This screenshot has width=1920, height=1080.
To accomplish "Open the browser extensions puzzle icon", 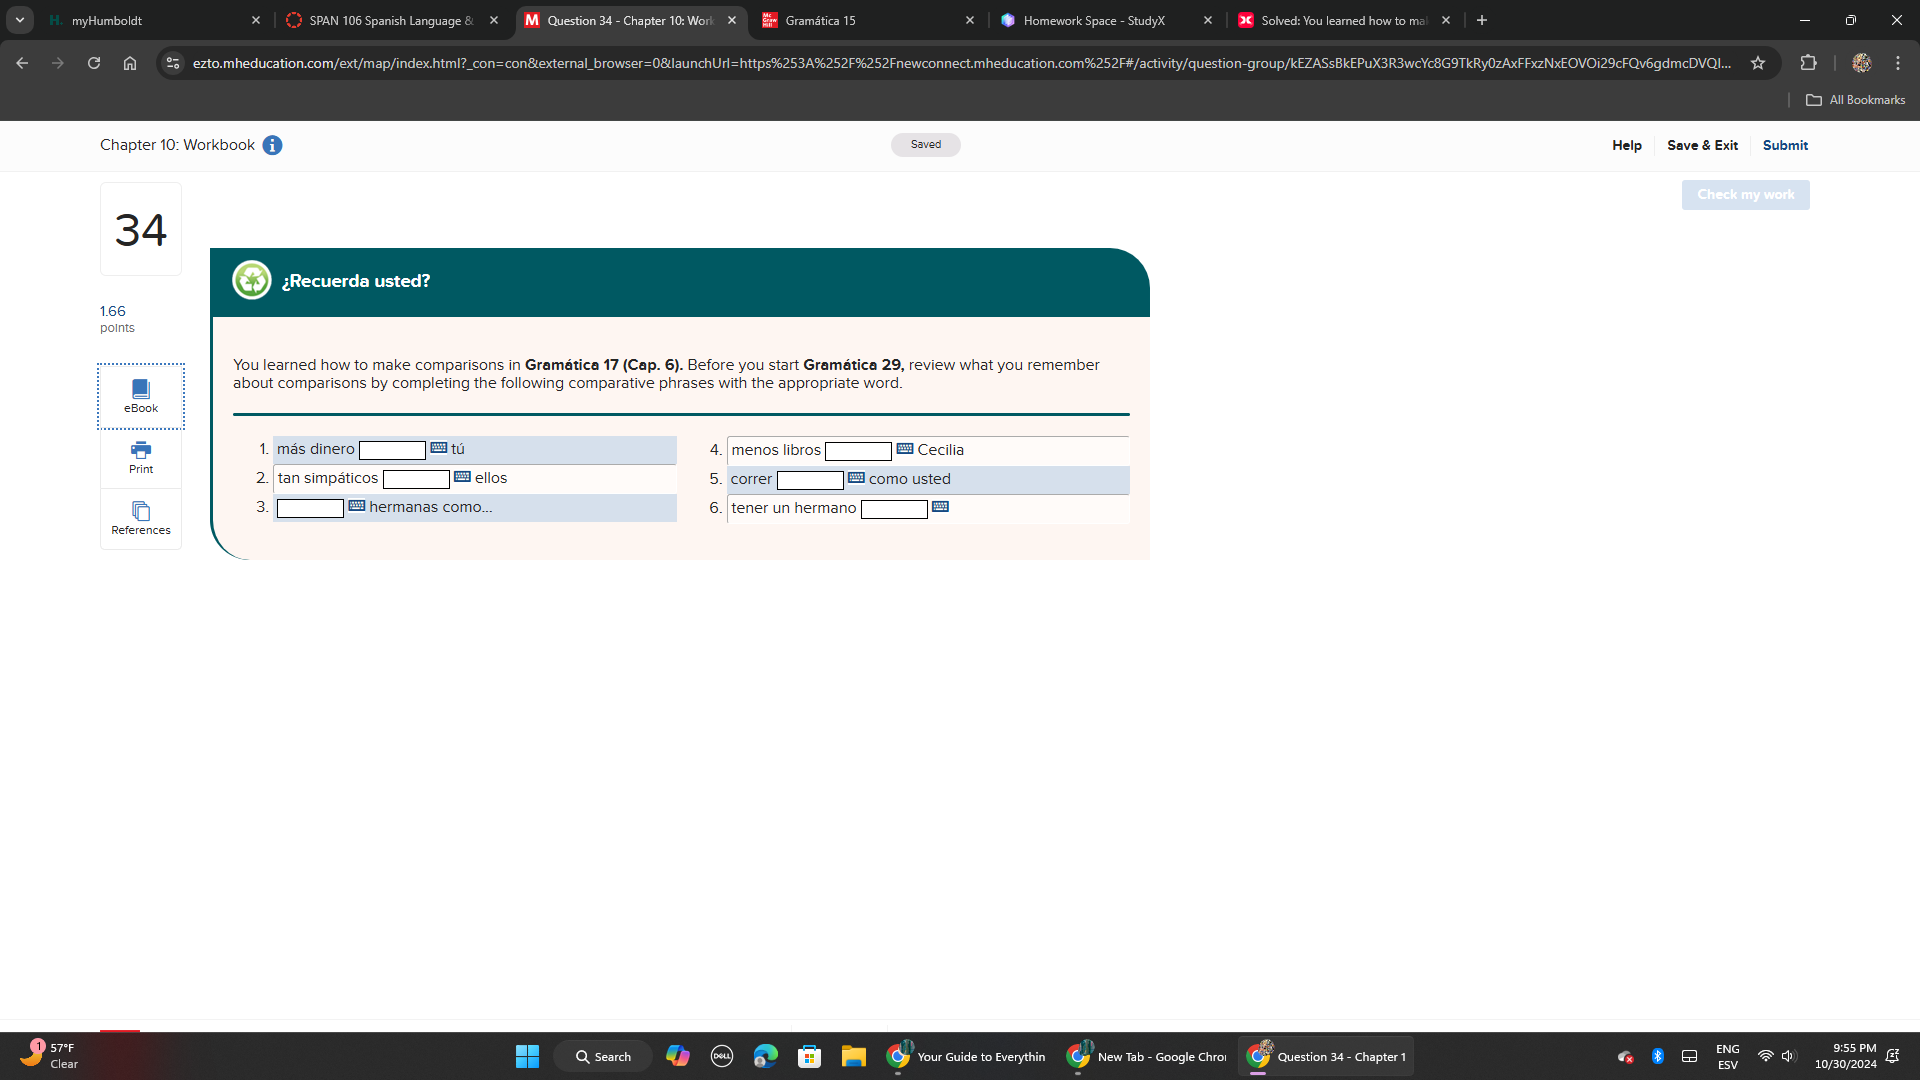I will [1808, 63].
